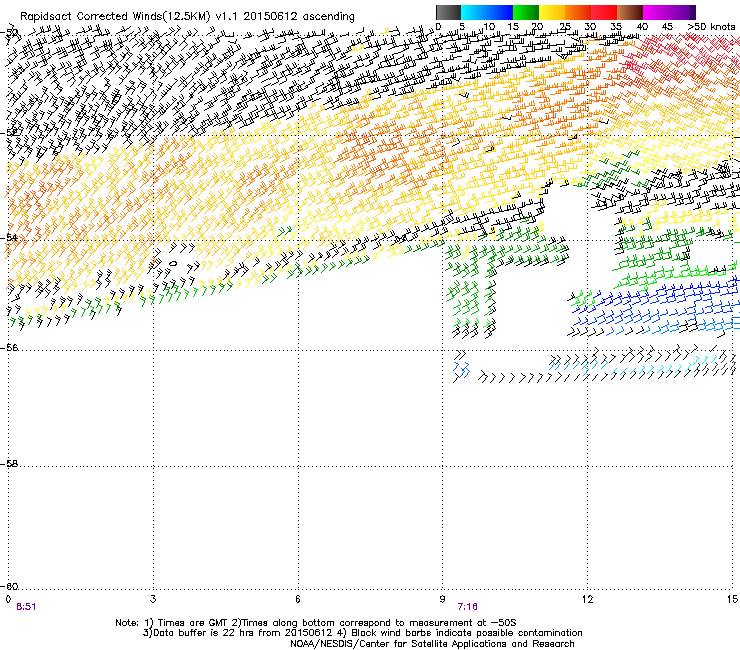Viewport: 740px width, 650px height.
Task: Click the '9' longitude axis label
Action: pos(442,599)
